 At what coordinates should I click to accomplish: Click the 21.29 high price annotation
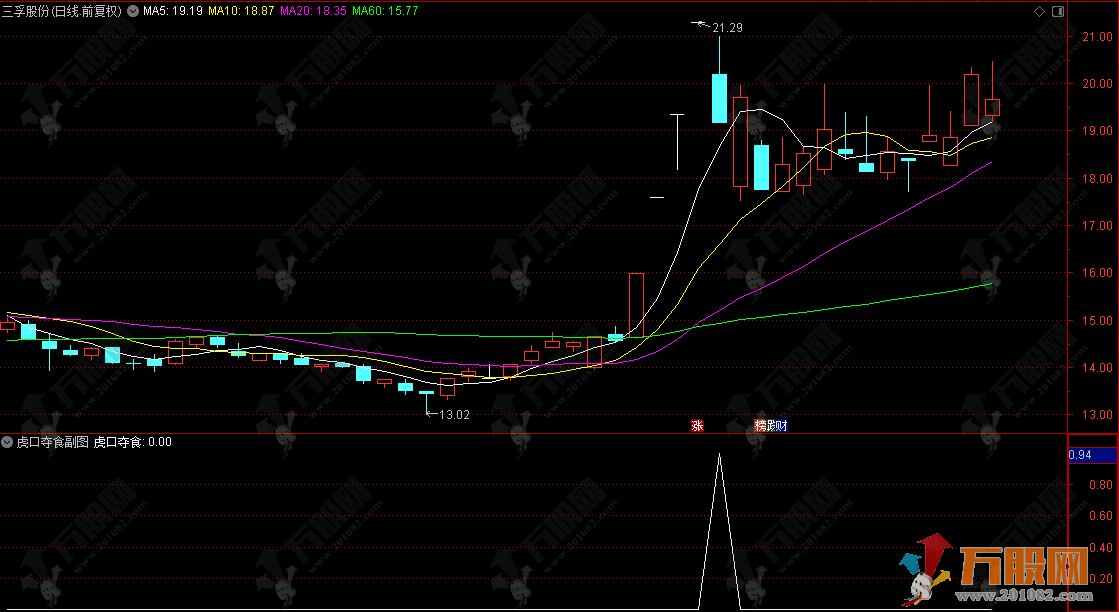point(727,28)
